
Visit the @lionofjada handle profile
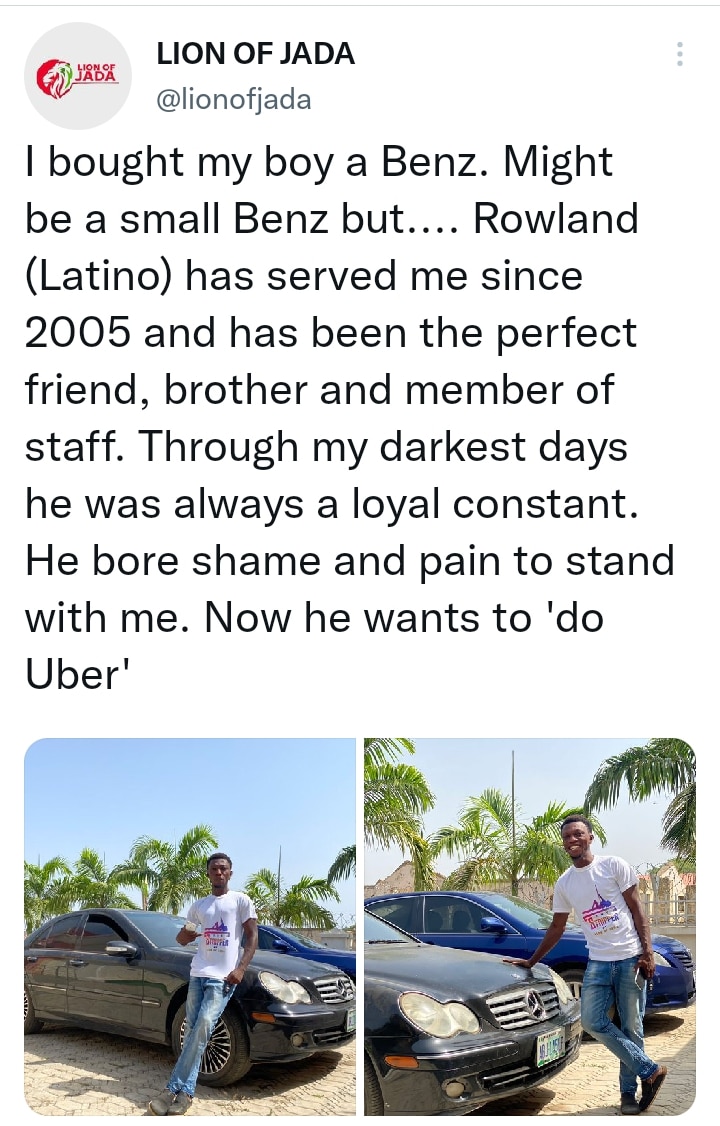(234, 100)
